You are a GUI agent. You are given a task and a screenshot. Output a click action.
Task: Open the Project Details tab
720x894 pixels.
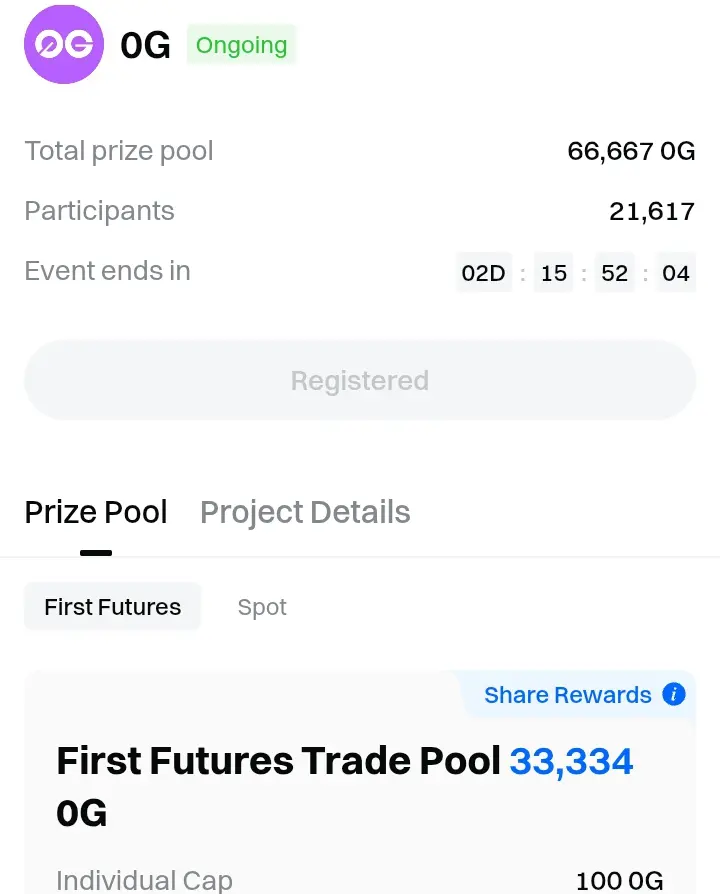click(x=305, y=512)
